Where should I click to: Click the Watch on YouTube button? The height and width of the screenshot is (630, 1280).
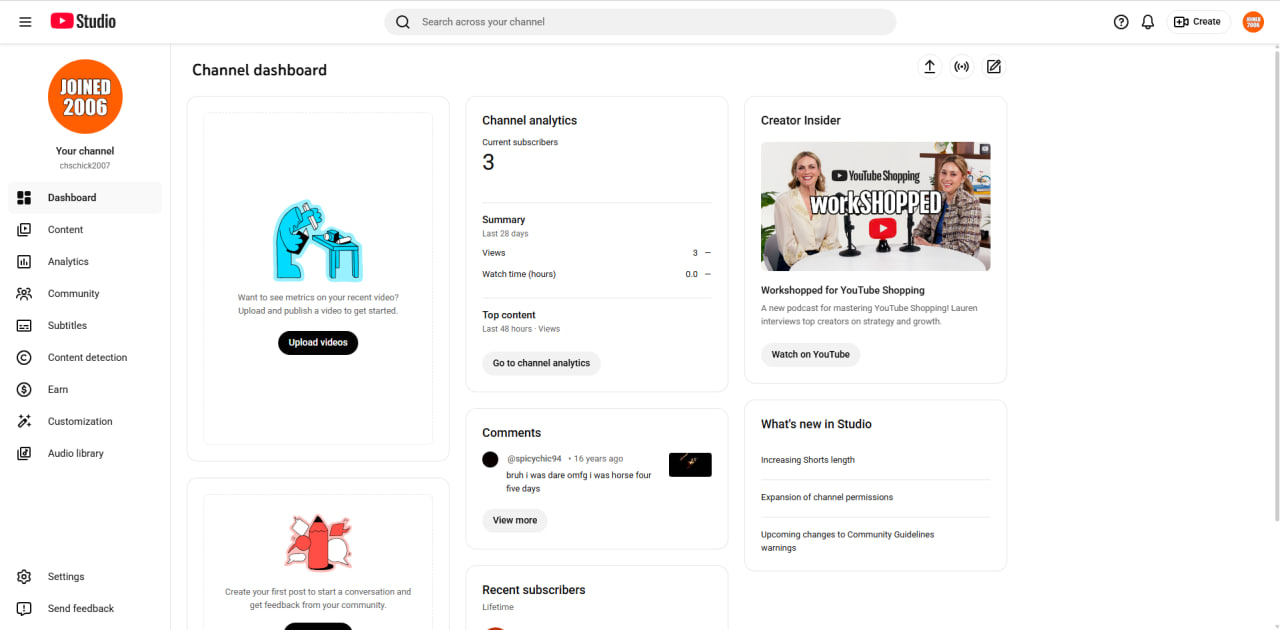(x=810, y=354)
